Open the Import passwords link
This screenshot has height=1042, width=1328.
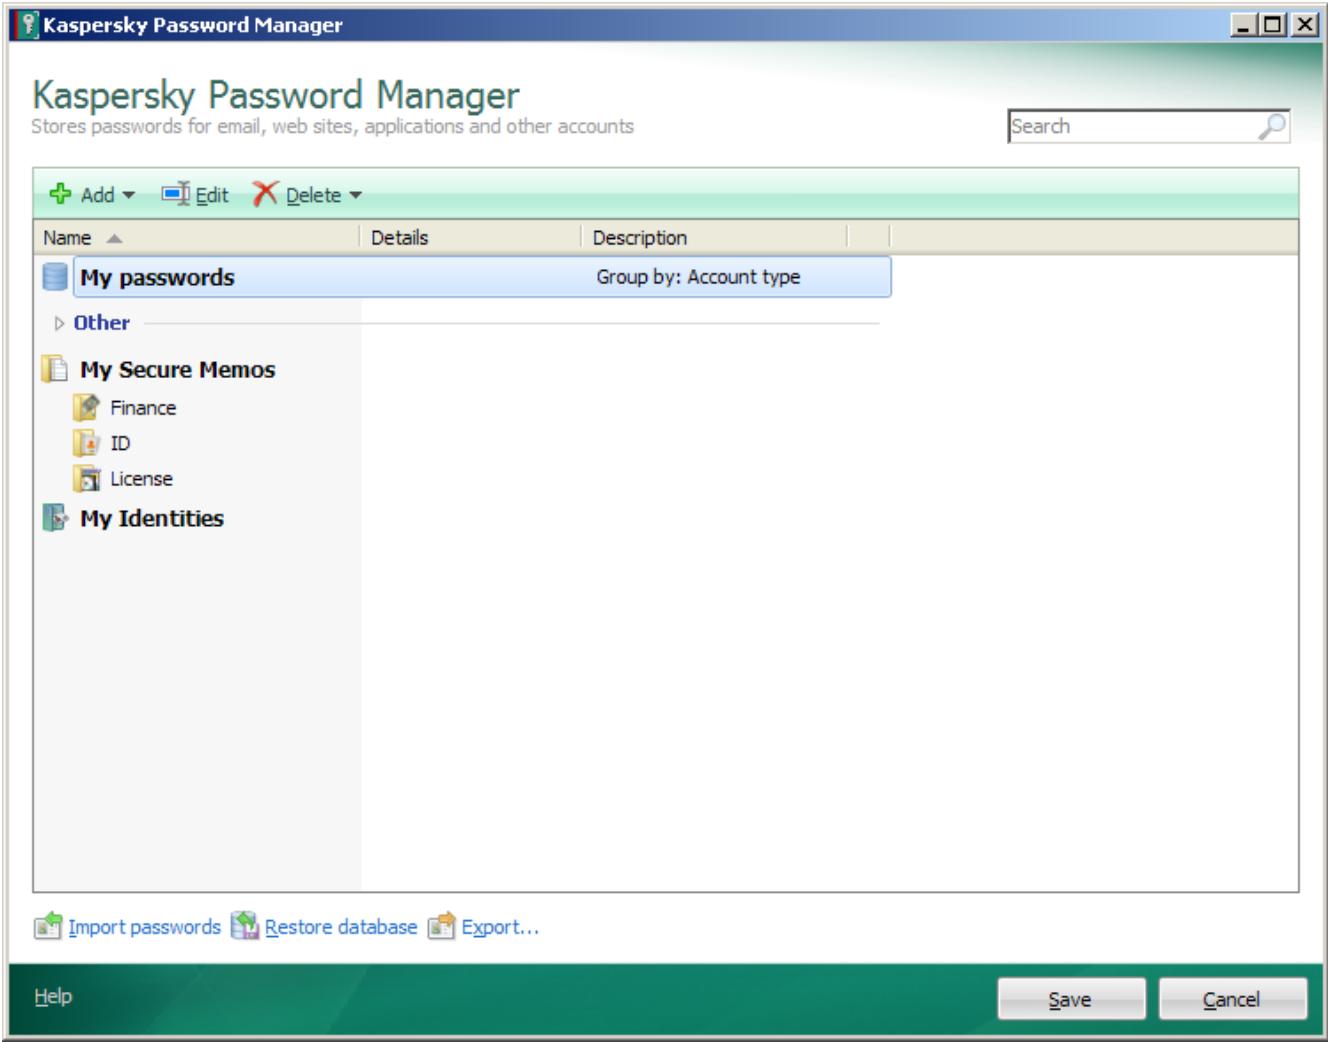[x=144, y=927]
